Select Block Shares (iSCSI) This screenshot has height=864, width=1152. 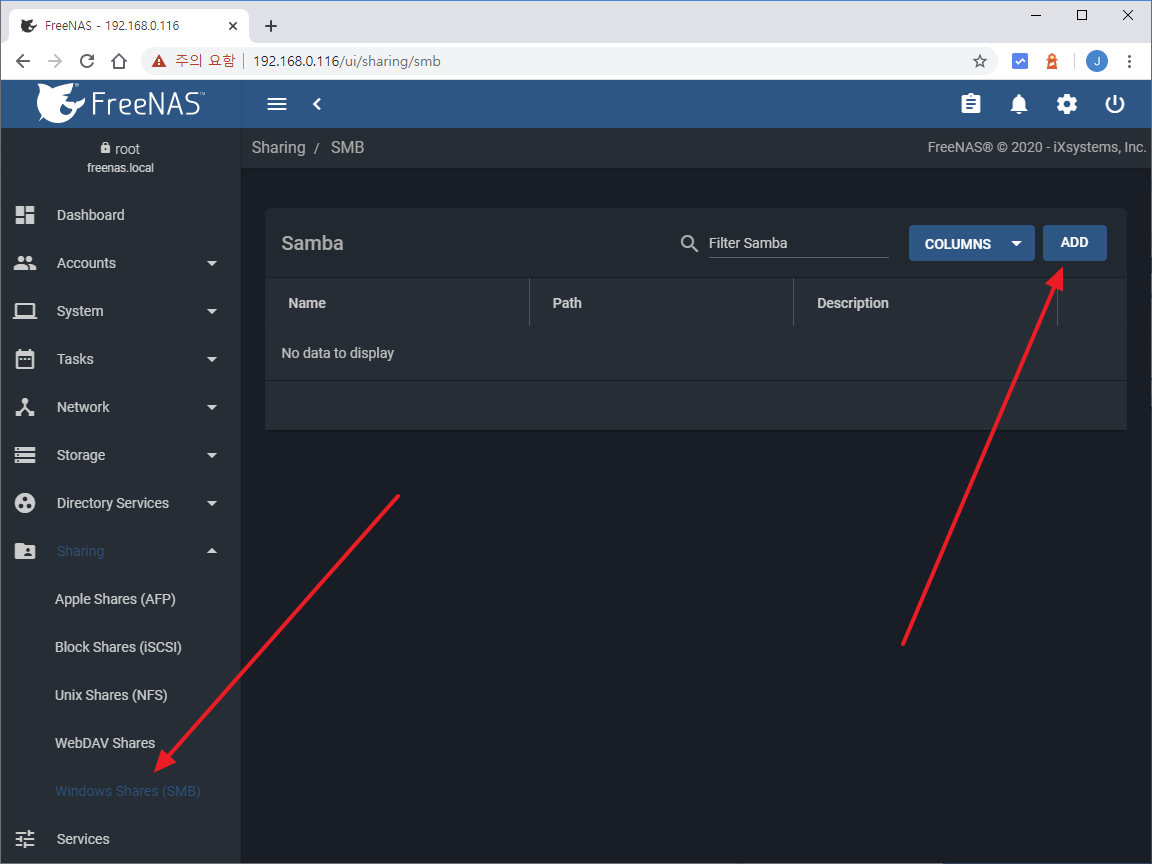point(118,647)
